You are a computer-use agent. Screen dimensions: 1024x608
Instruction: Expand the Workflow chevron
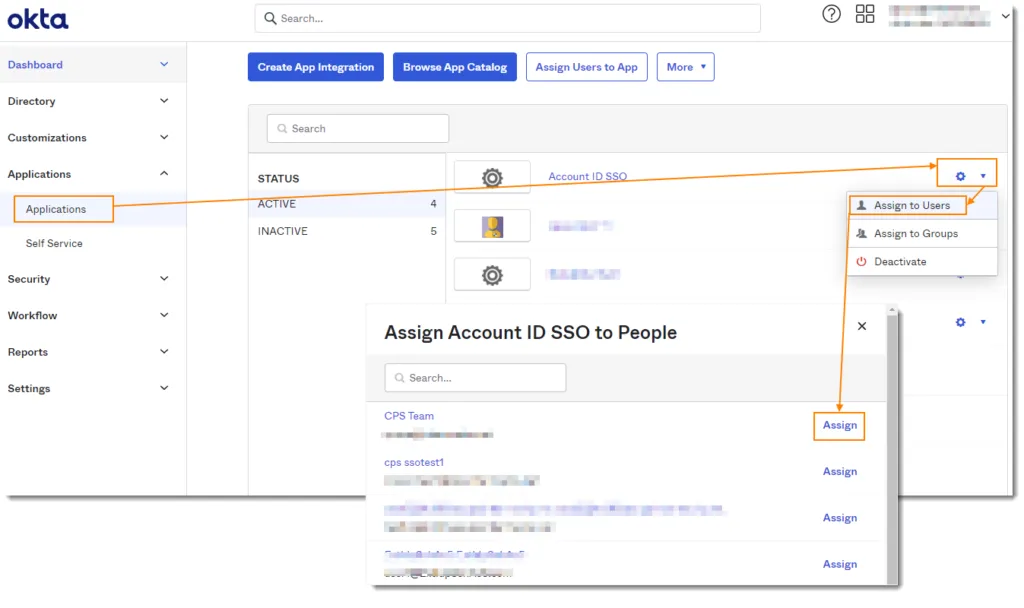(164, 315)
